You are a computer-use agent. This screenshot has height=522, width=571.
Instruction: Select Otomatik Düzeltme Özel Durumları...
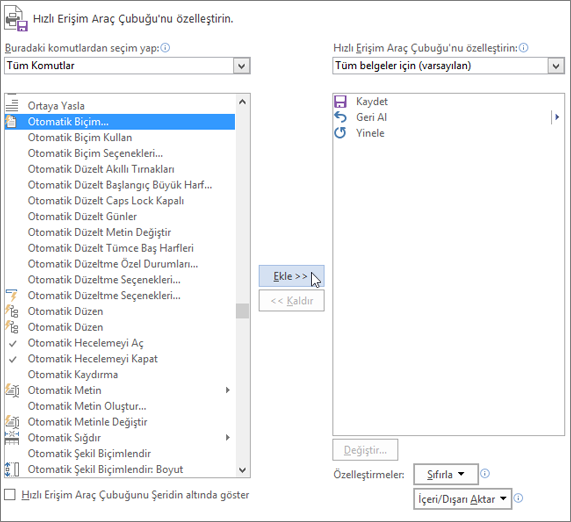[x=120, y=264]
